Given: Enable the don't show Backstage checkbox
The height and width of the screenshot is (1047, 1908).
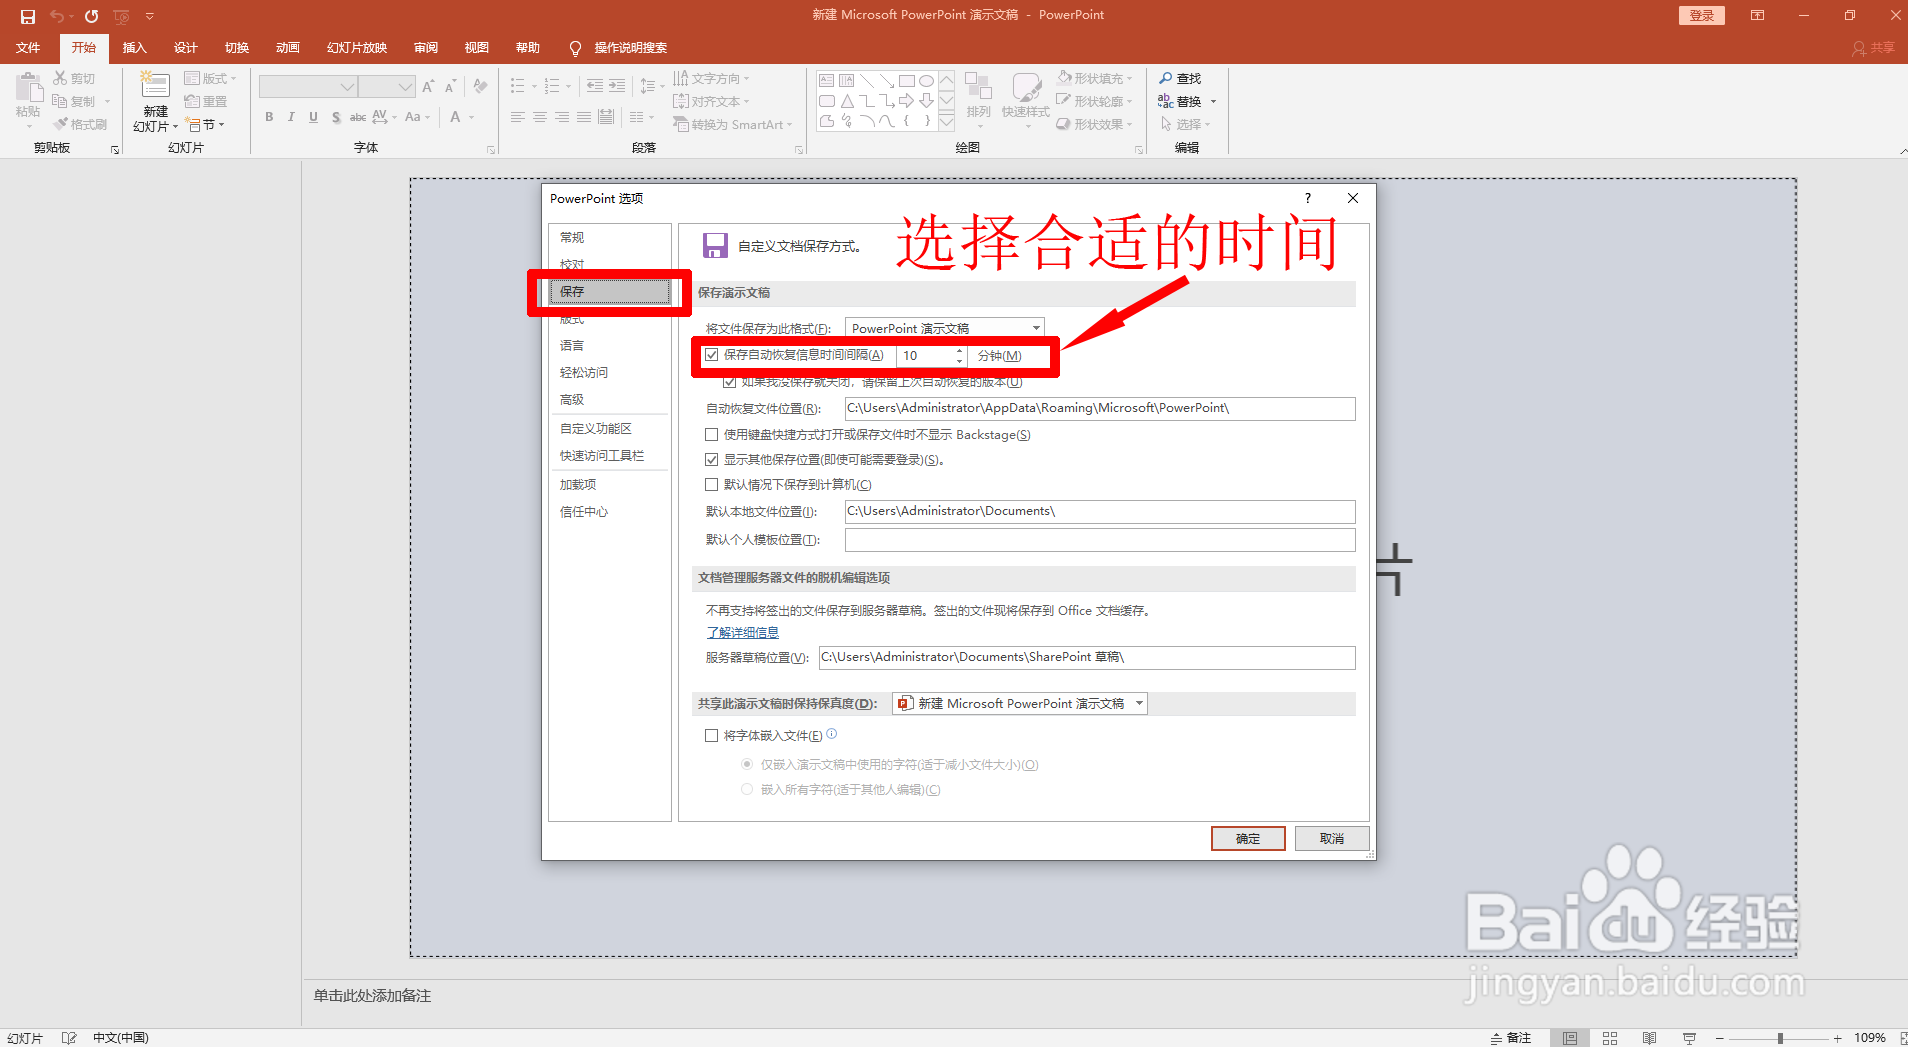Looking at the screenshot, I should tap(712, 435).
